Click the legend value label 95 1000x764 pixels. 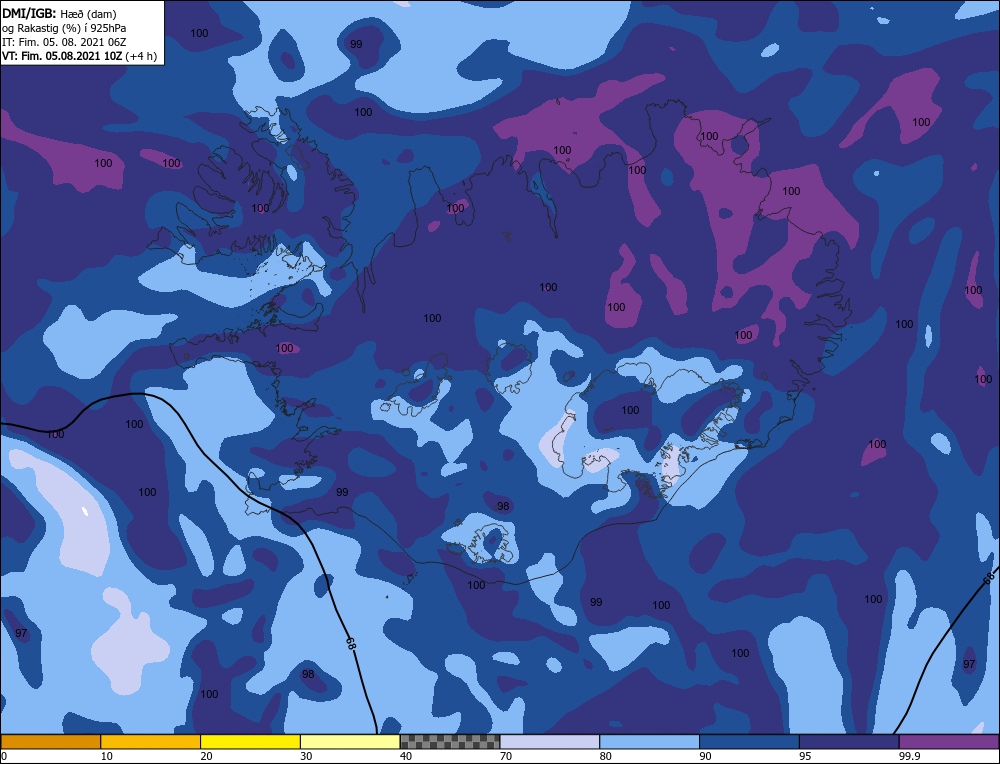point(805,756)
